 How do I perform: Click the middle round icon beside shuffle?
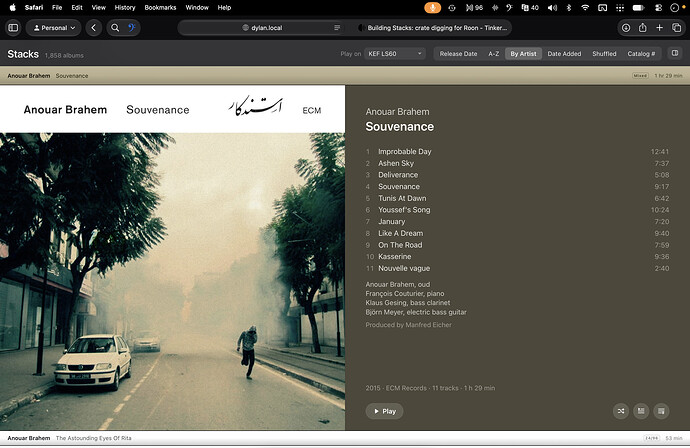(641, 411)
